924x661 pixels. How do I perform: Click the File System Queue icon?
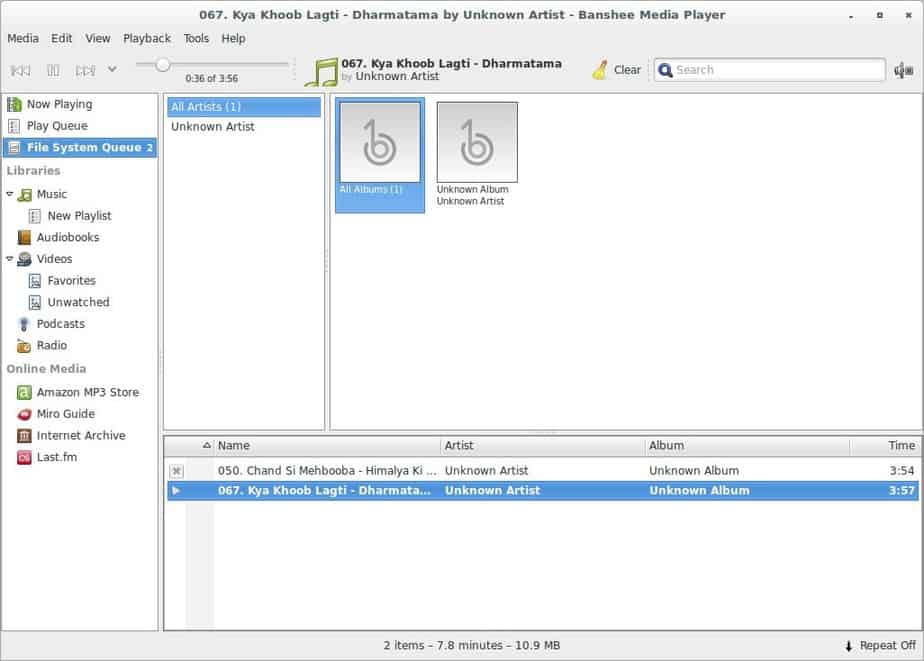pyautogui.click(x=14, y=147)
